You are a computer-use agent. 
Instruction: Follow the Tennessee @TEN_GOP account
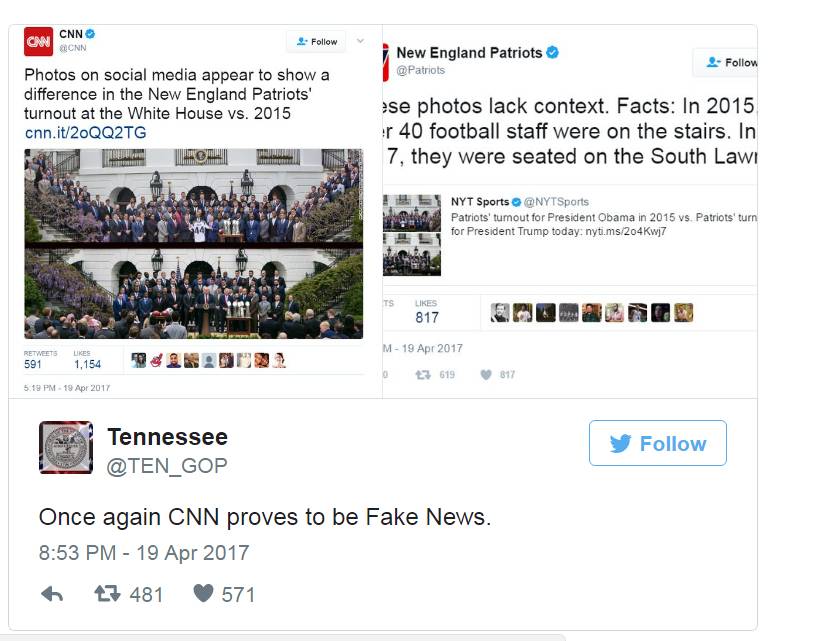(657, 443)
